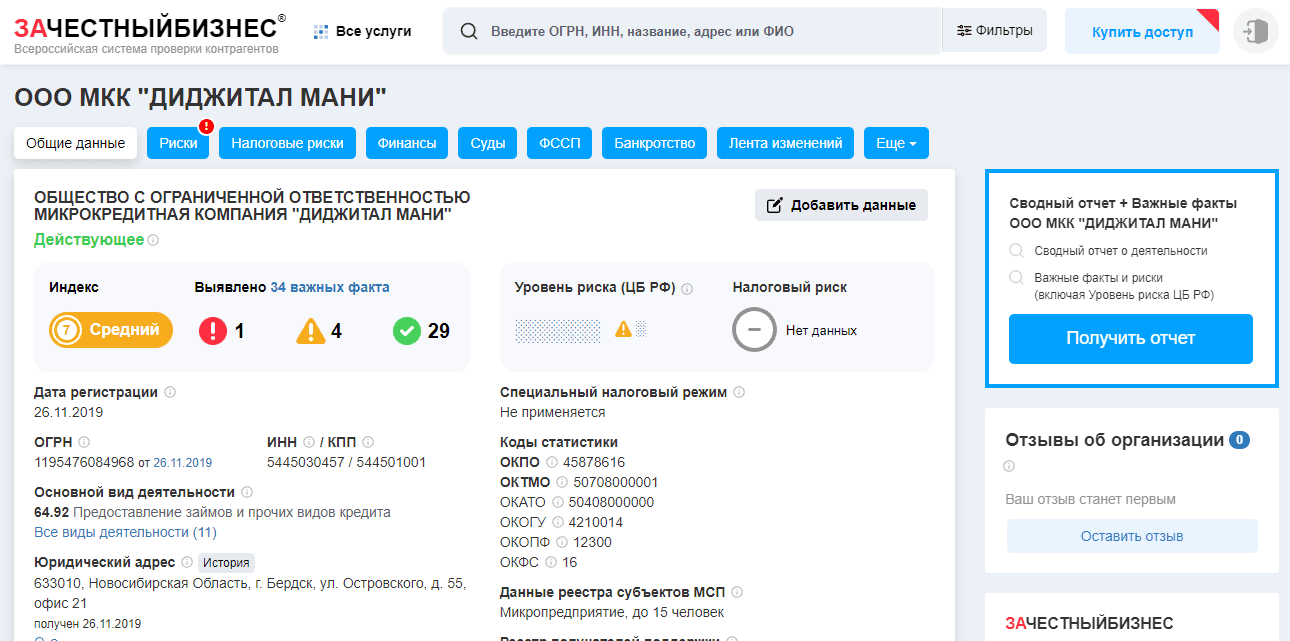
Task: Select Важные факты и риски option
Action: pyautogui.click(x=1016, y=277)
